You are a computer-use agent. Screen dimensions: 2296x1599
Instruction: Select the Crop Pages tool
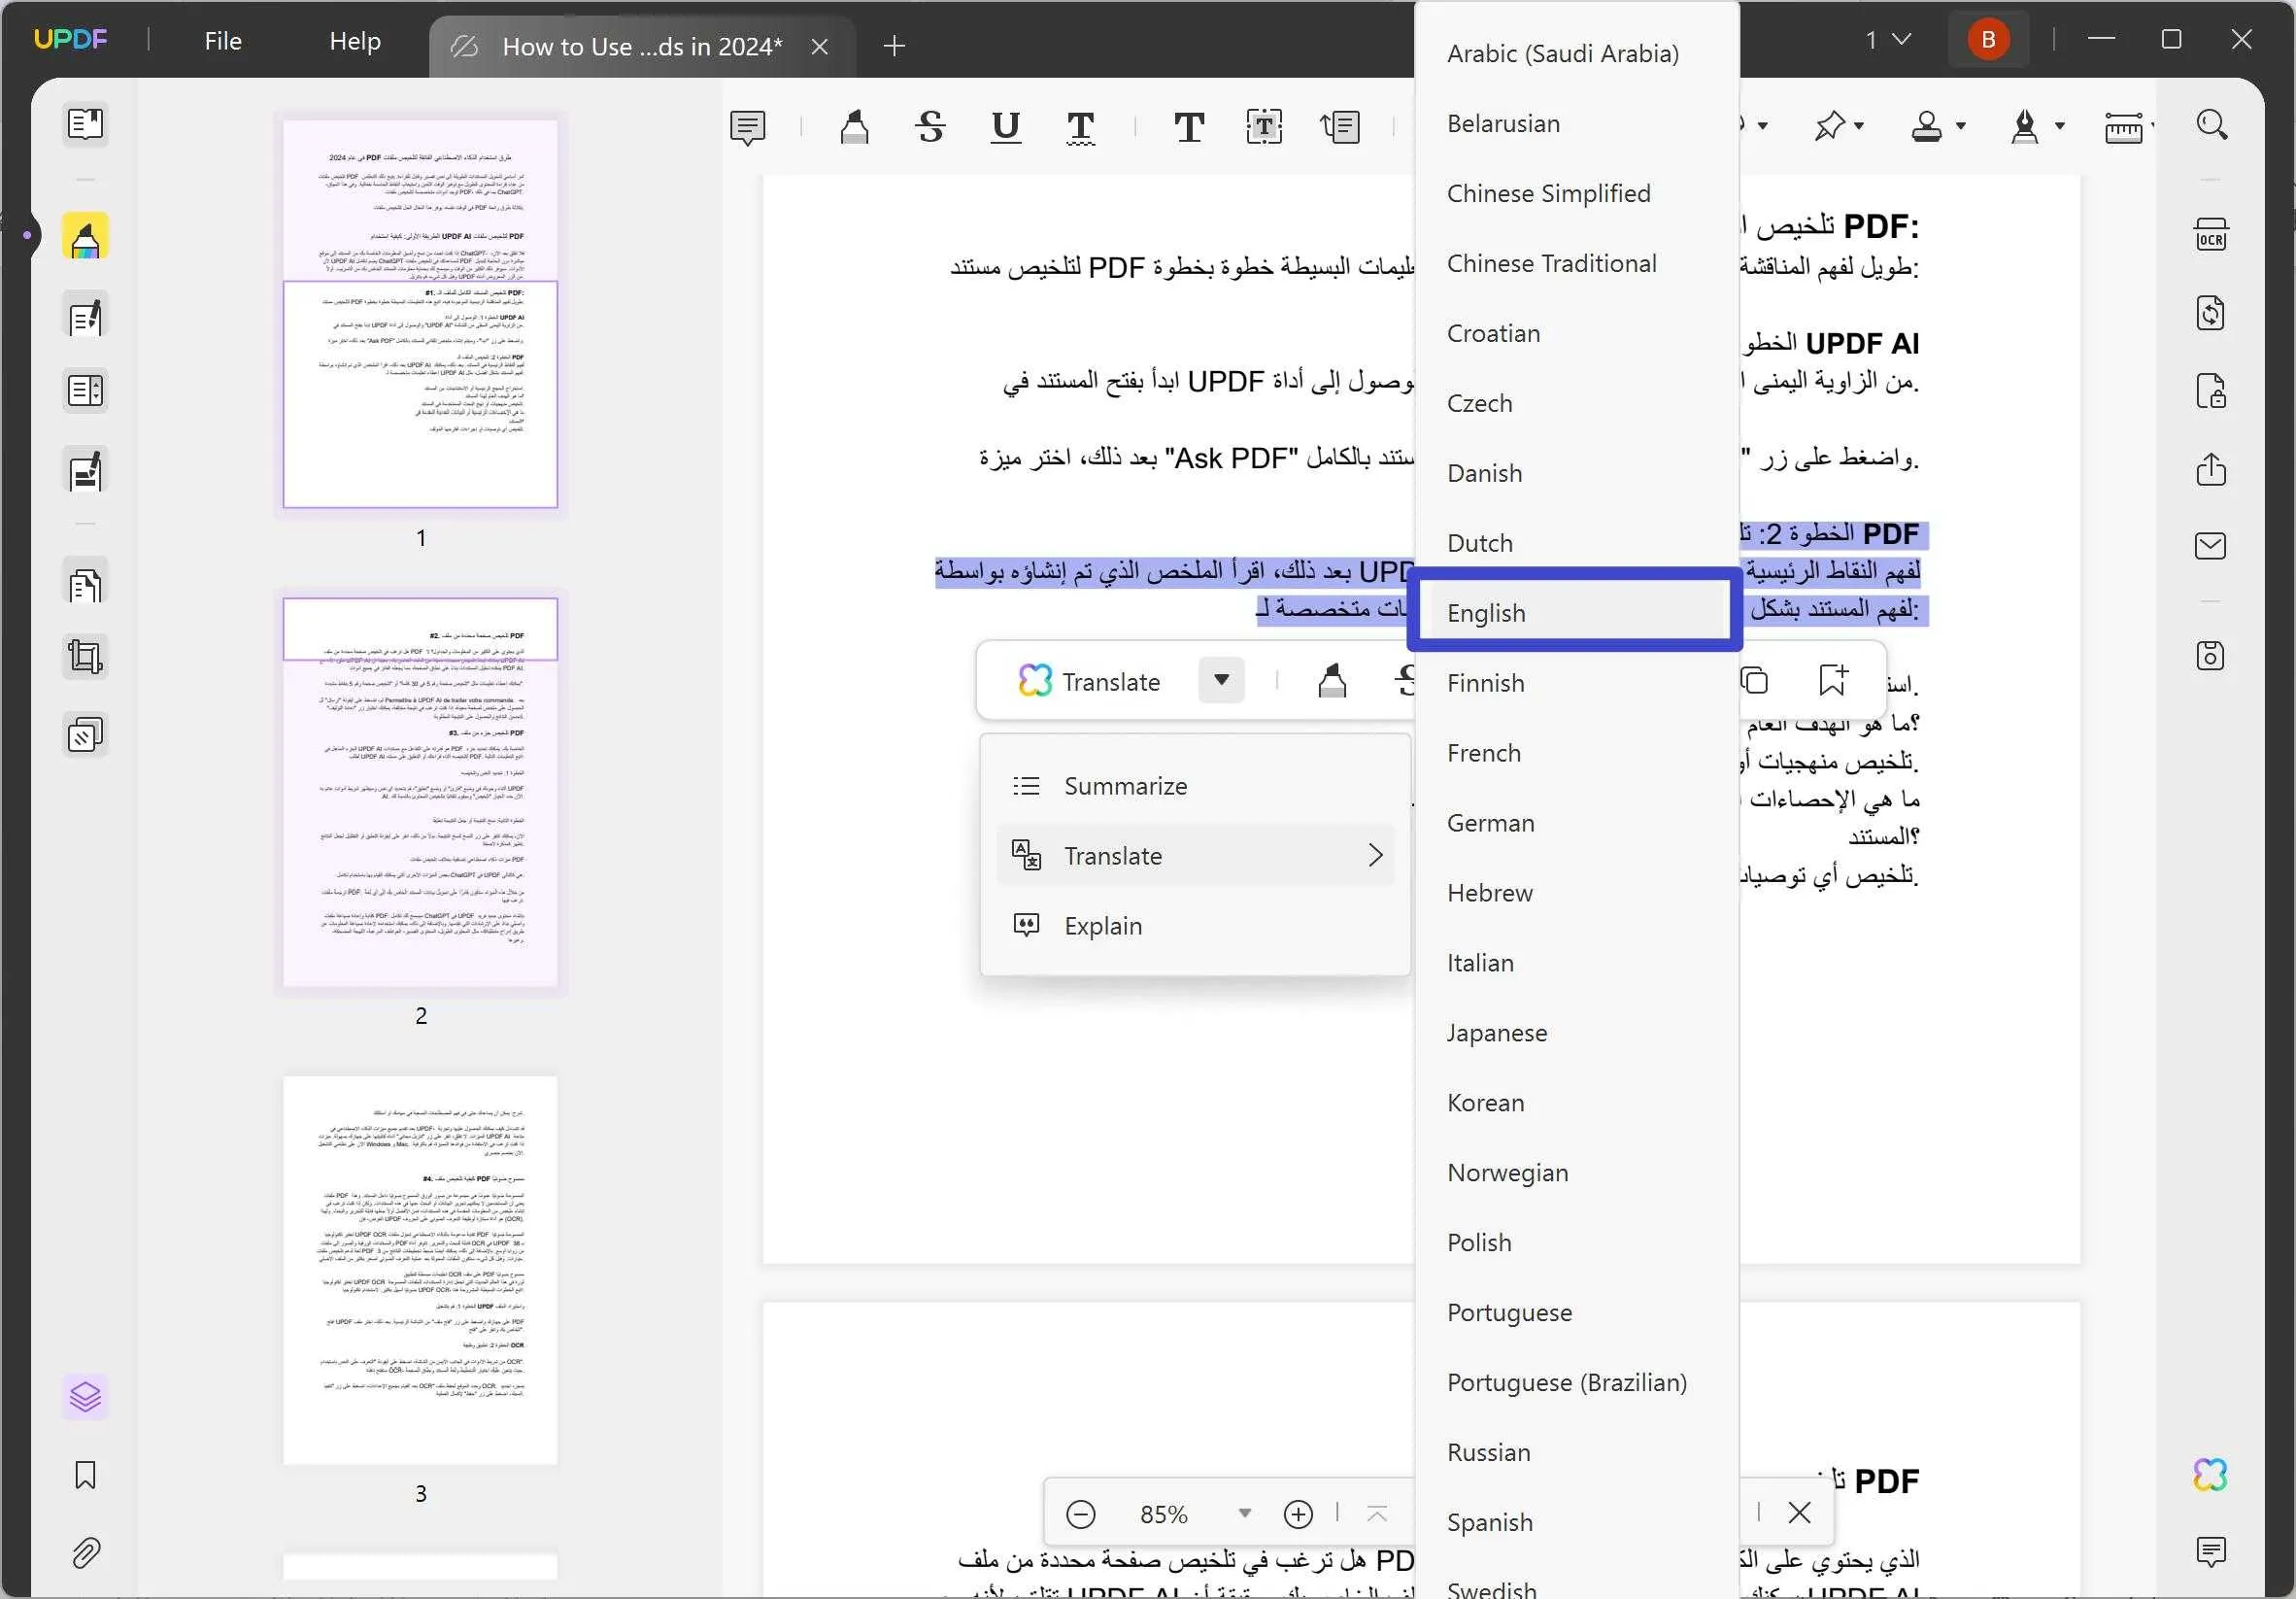click(x=85, y=656)
